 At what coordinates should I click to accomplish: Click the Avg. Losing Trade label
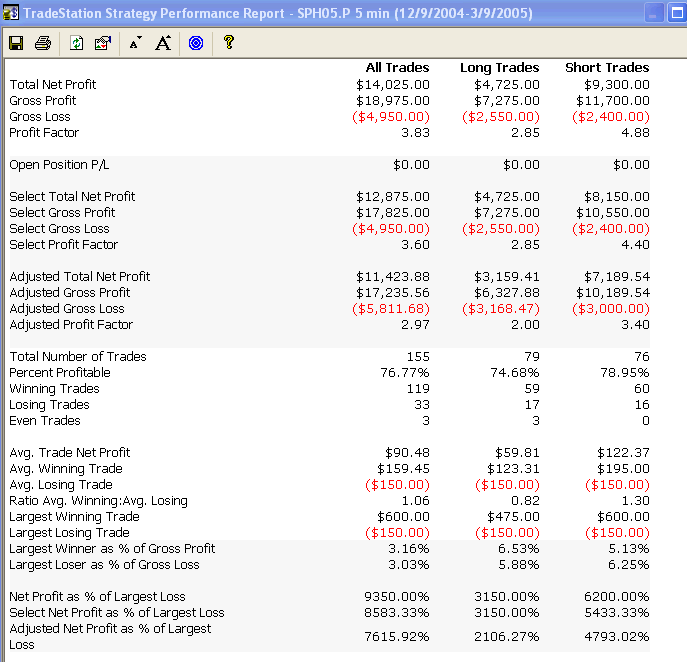pos(61,485)
